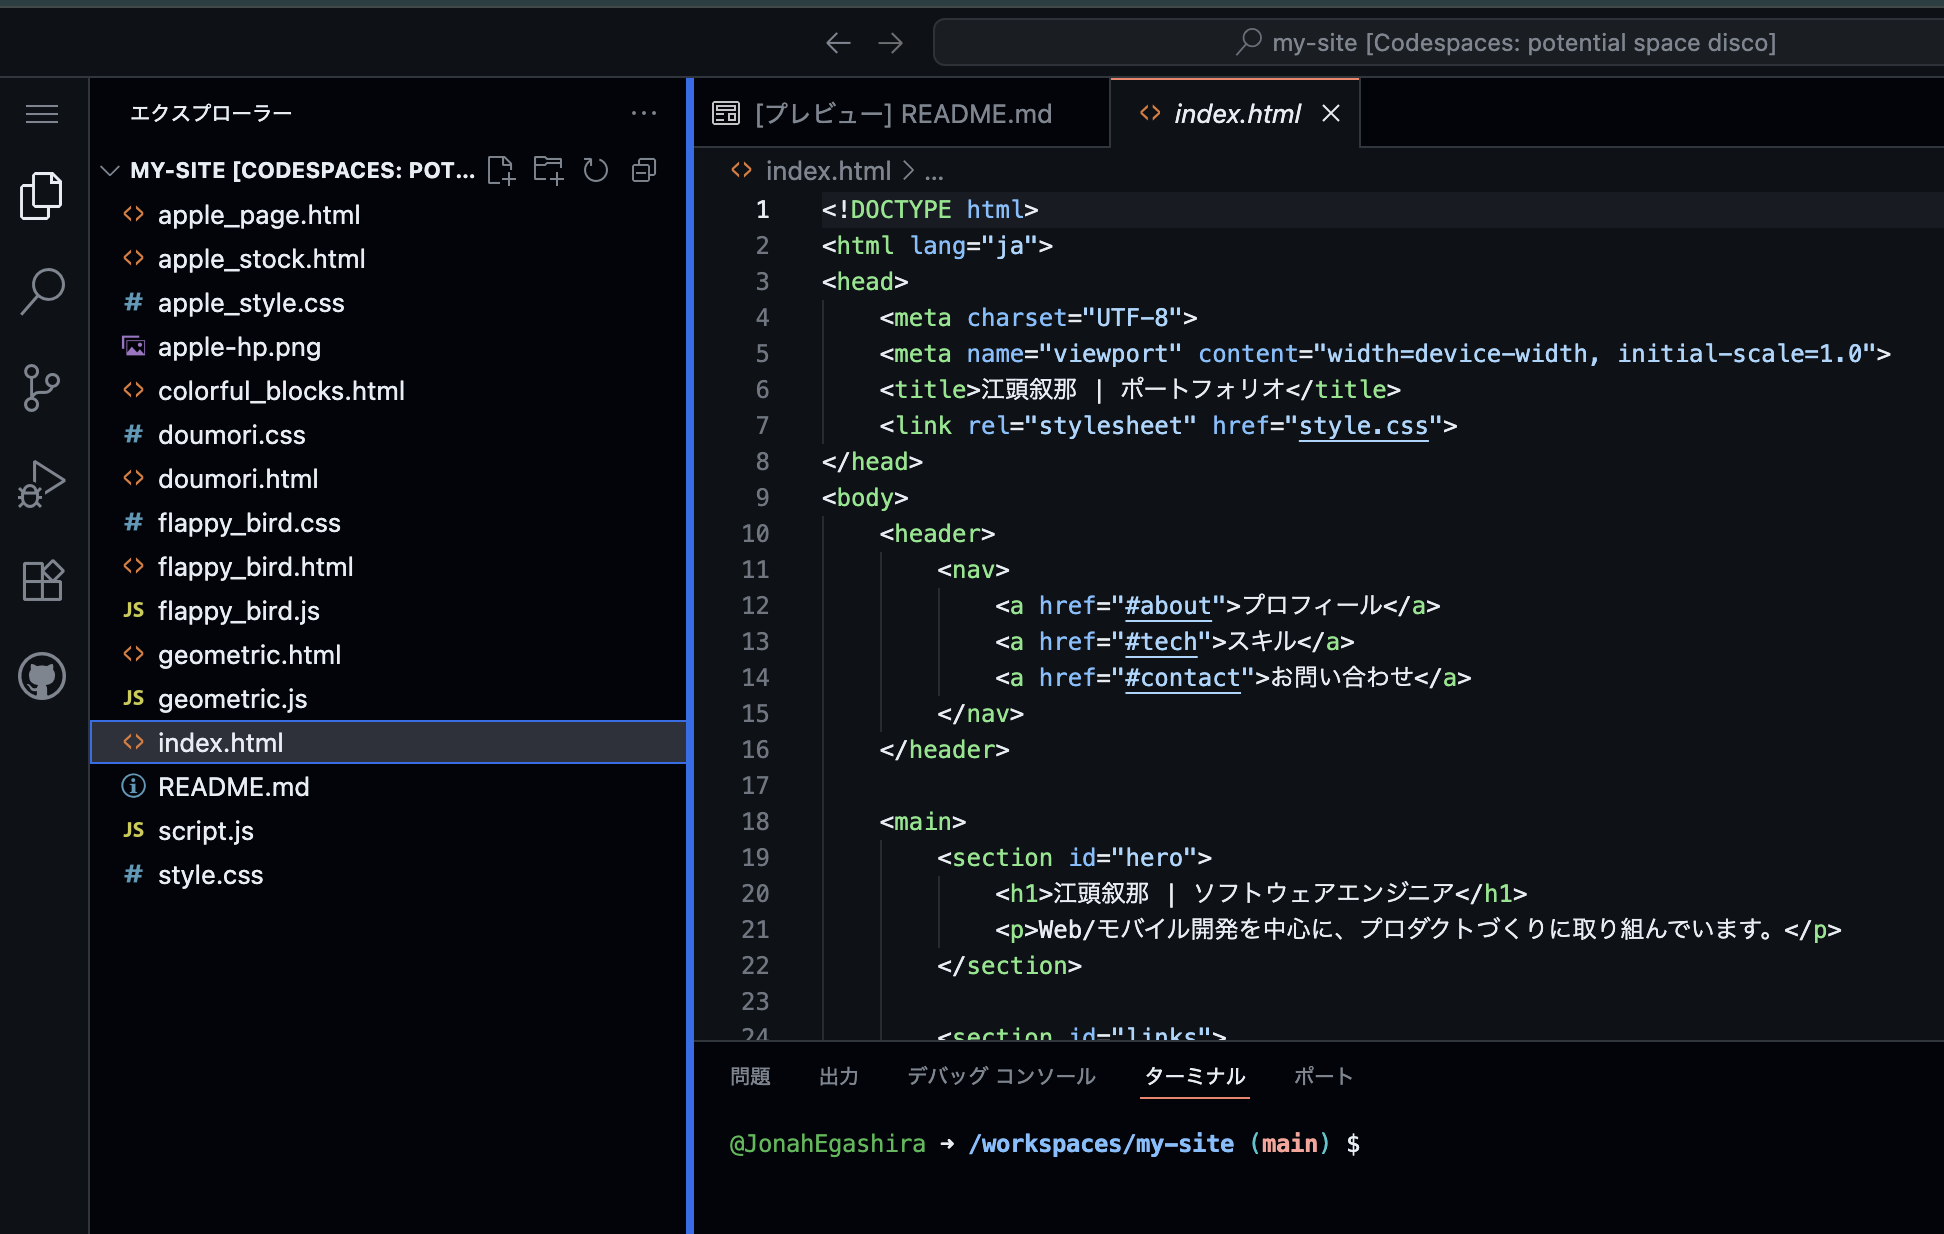Open flappy_bird.js in the file tree
The width and height of the screenshot is (1944, 1234).
(238, 611)
